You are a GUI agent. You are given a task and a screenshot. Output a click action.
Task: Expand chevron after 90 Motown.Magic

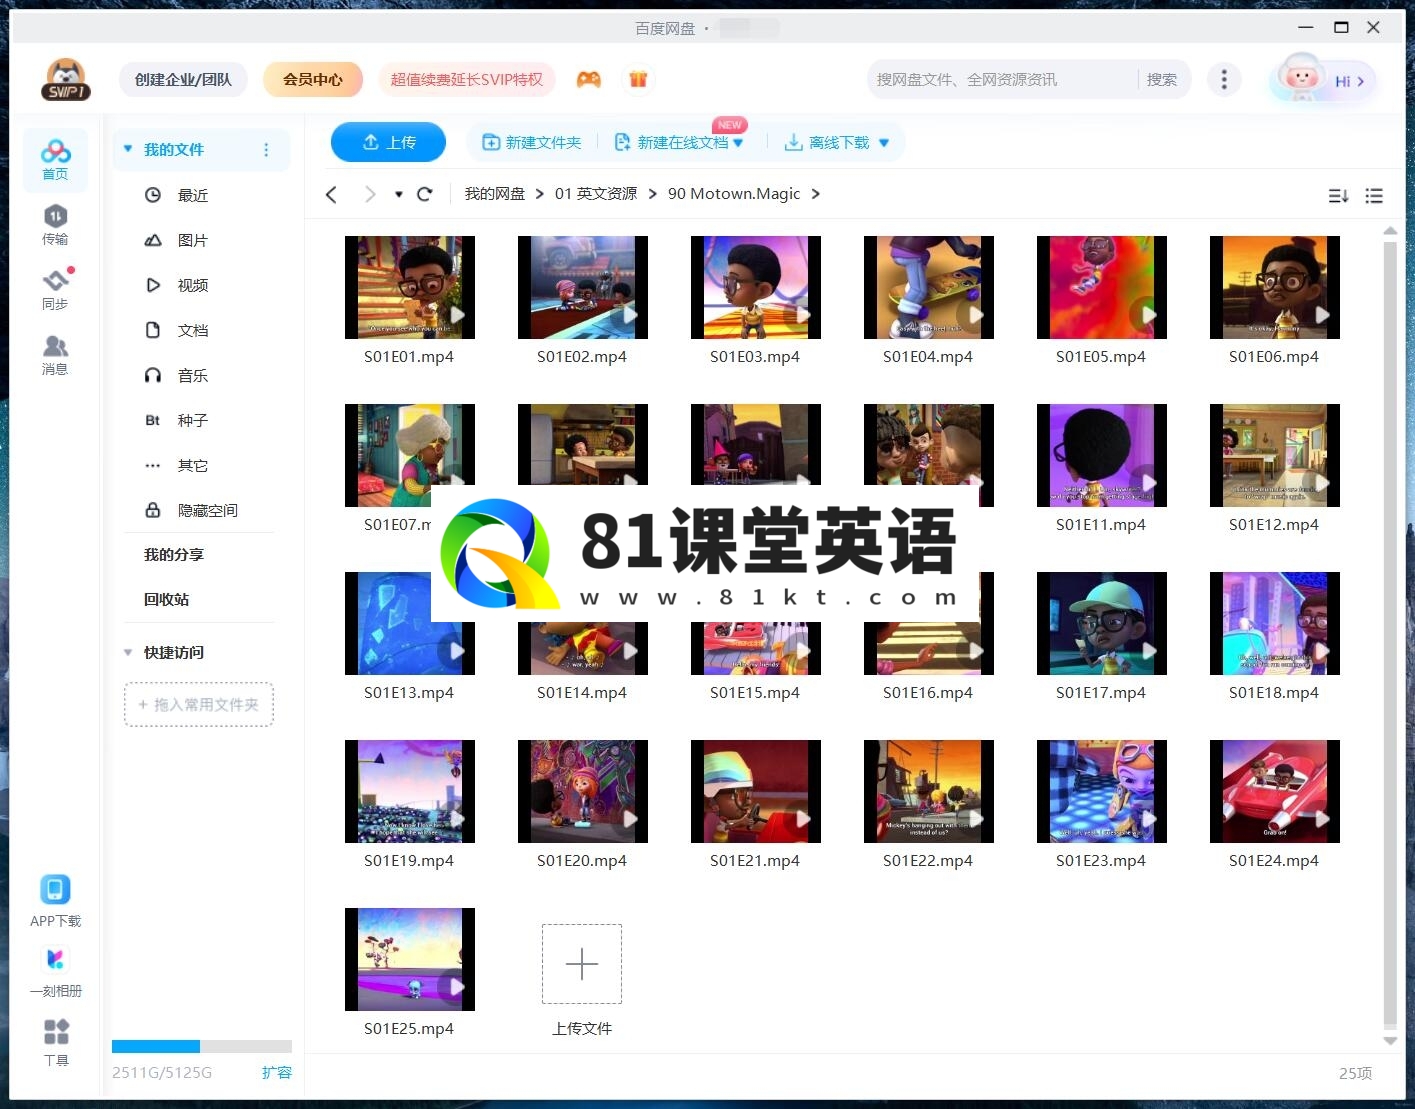816,194
